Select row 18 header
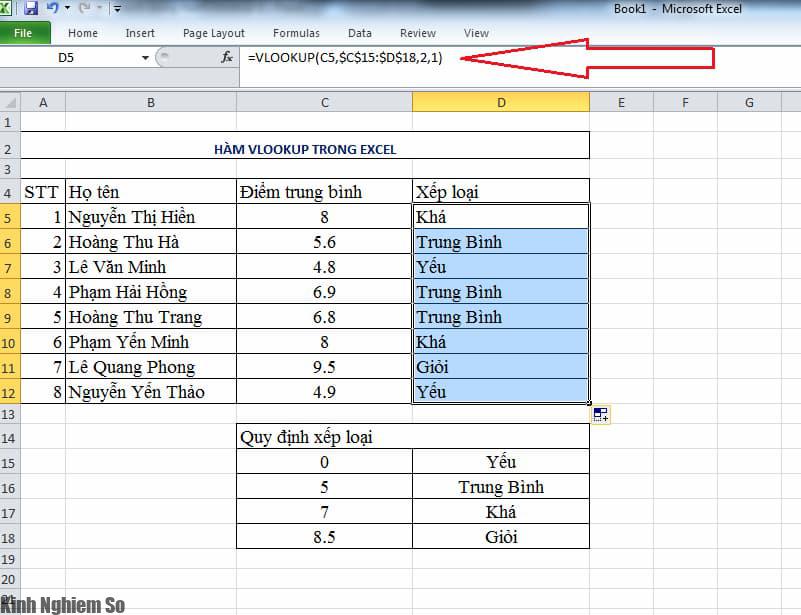Viewport: 801px width, 615px height. click(x=10, y=538)
